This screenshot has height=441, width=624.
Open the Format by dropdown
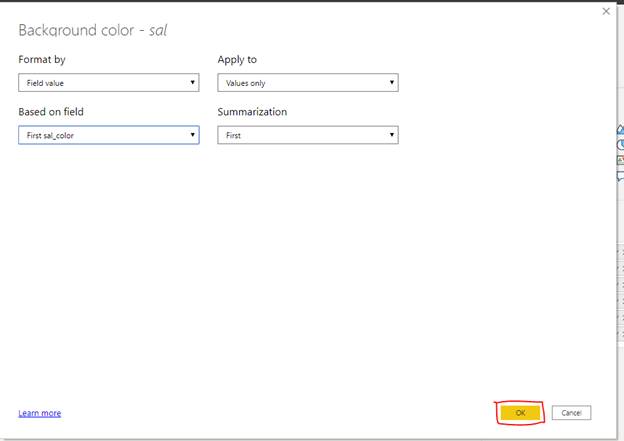[x=109, y=83]
